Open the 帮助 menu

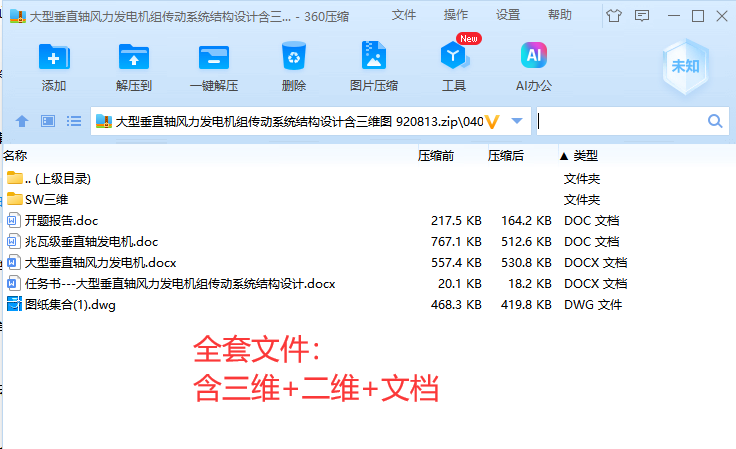560,15
